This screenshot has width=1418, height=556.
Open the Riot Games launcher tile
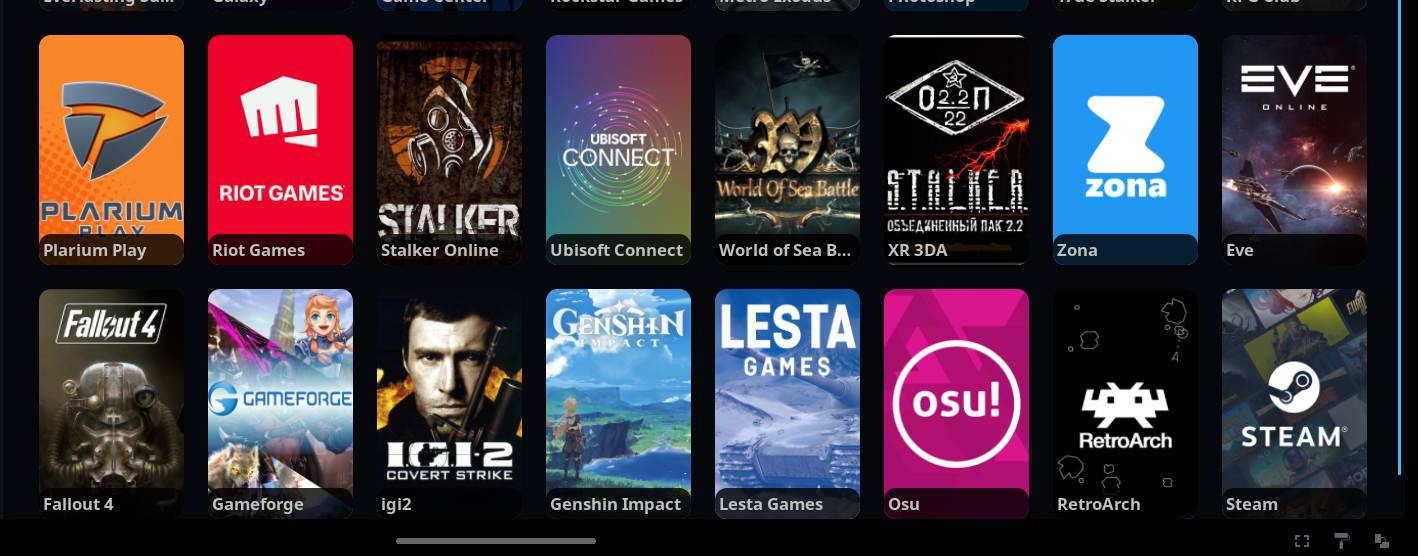[x=280, y=150]
